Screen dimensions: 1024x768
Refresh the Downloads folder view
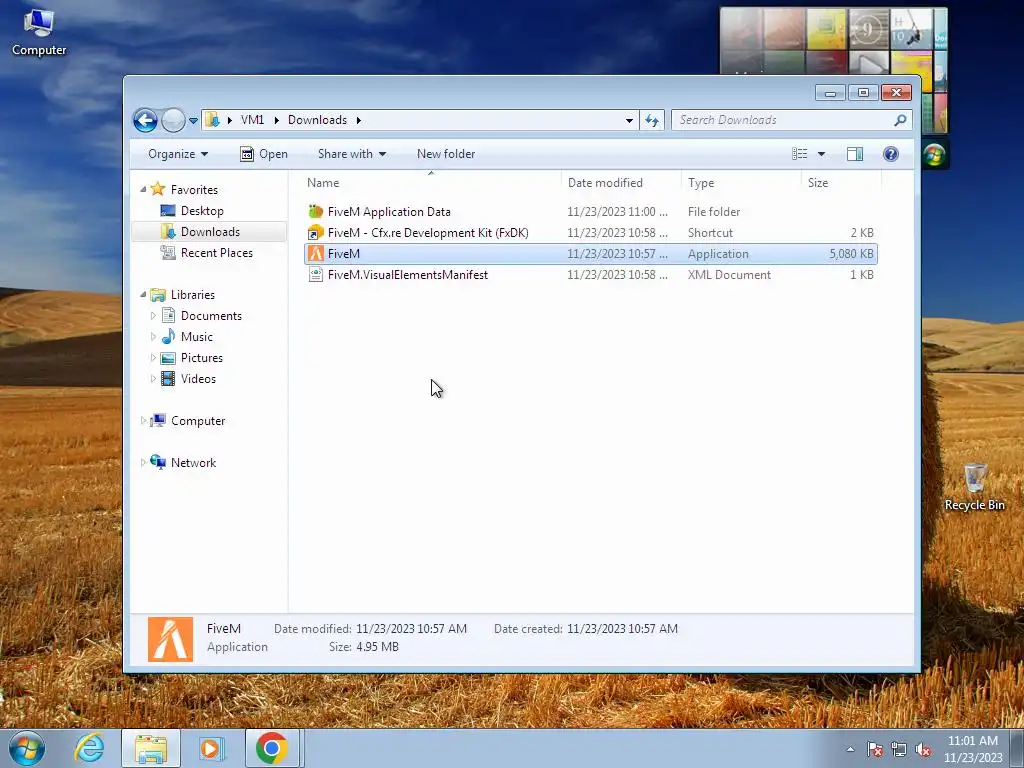pyautogui.click(x=652, y=120)
